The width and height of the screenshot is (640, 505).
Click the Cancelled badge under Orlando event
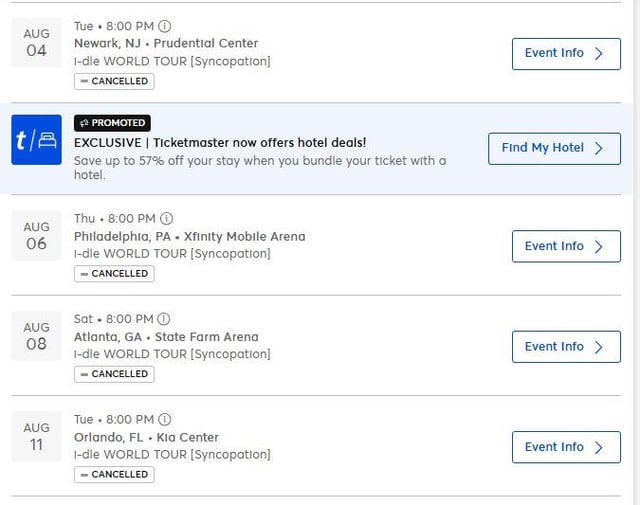point(114,474)
